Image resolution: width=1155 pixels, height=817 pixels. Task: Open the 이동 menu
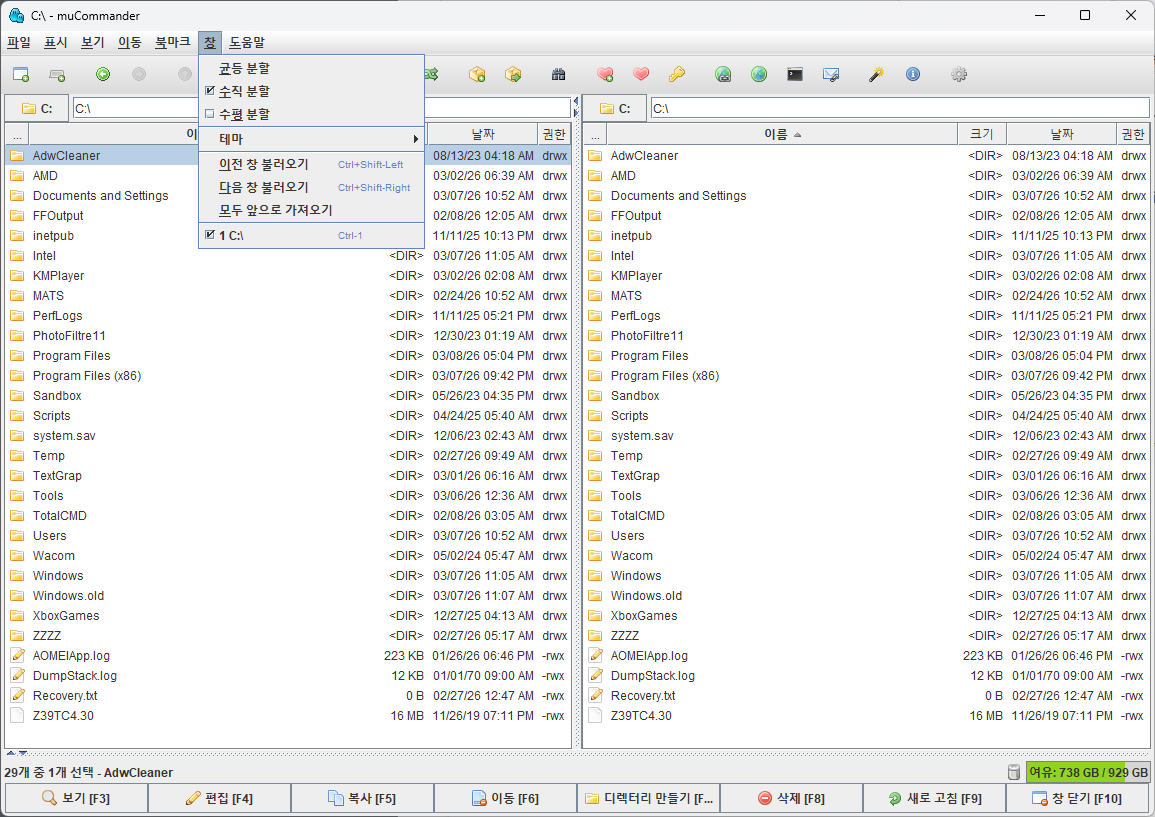[130, 43]
